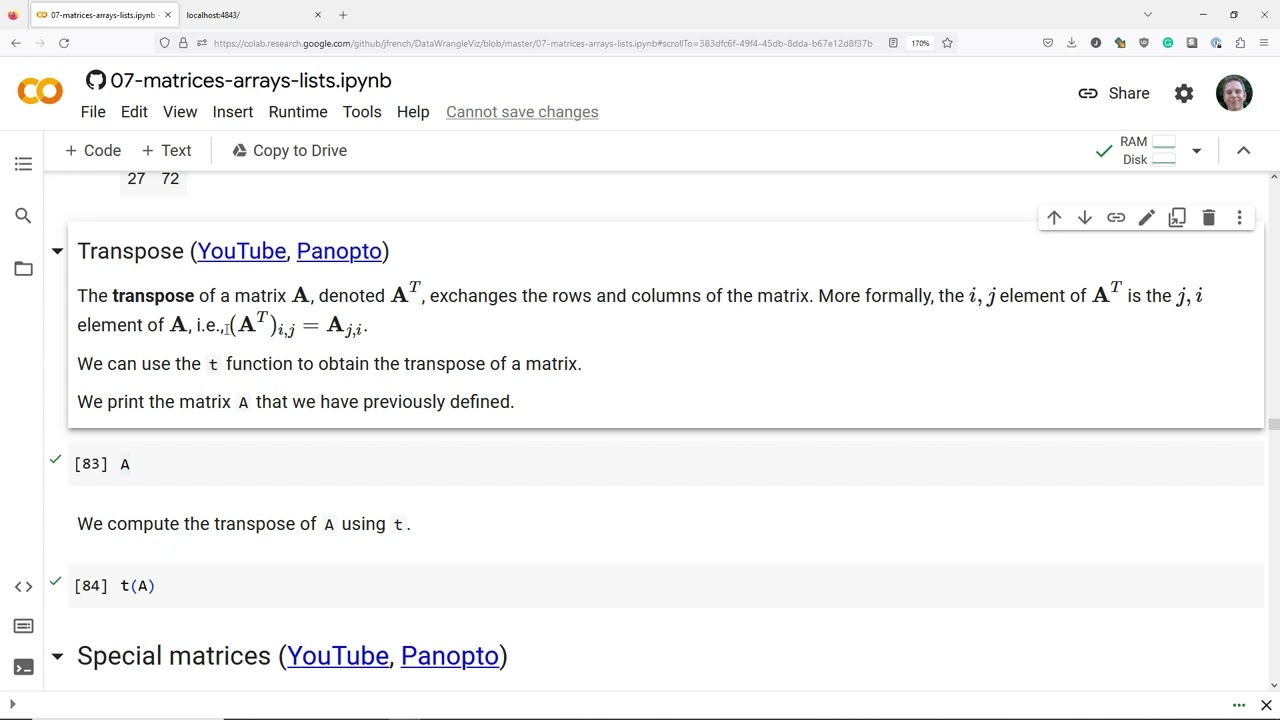This screenshot has width=1280, height=720.
Task: Hide the header with chevron toggle
Action: tap(1243, 151)
